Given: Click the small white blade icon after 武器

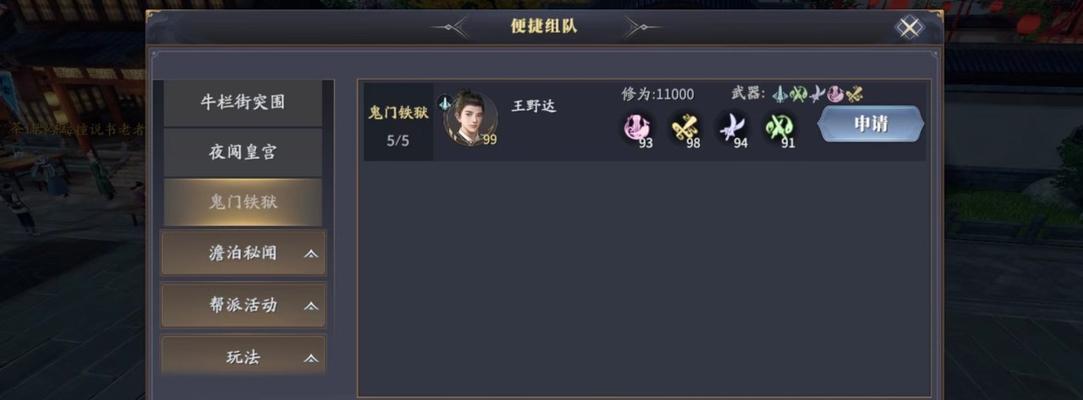Looking at the screenshot, I should [817, 94].
